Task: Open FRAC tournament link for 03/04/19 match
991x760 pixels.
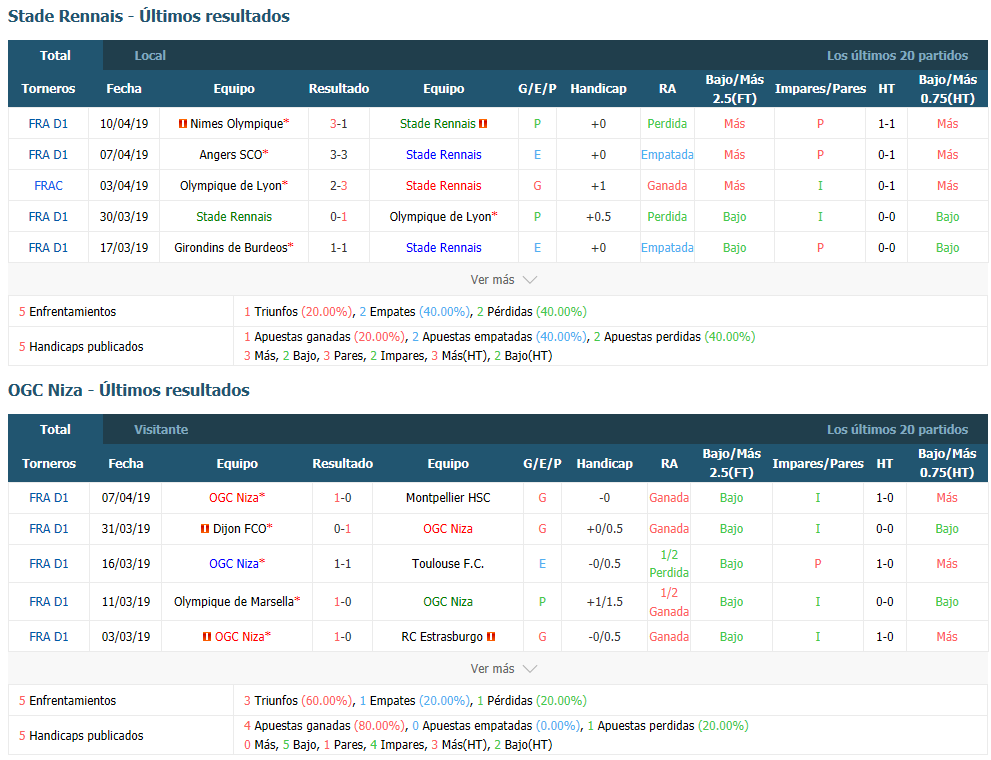Action: pos(48,186)
